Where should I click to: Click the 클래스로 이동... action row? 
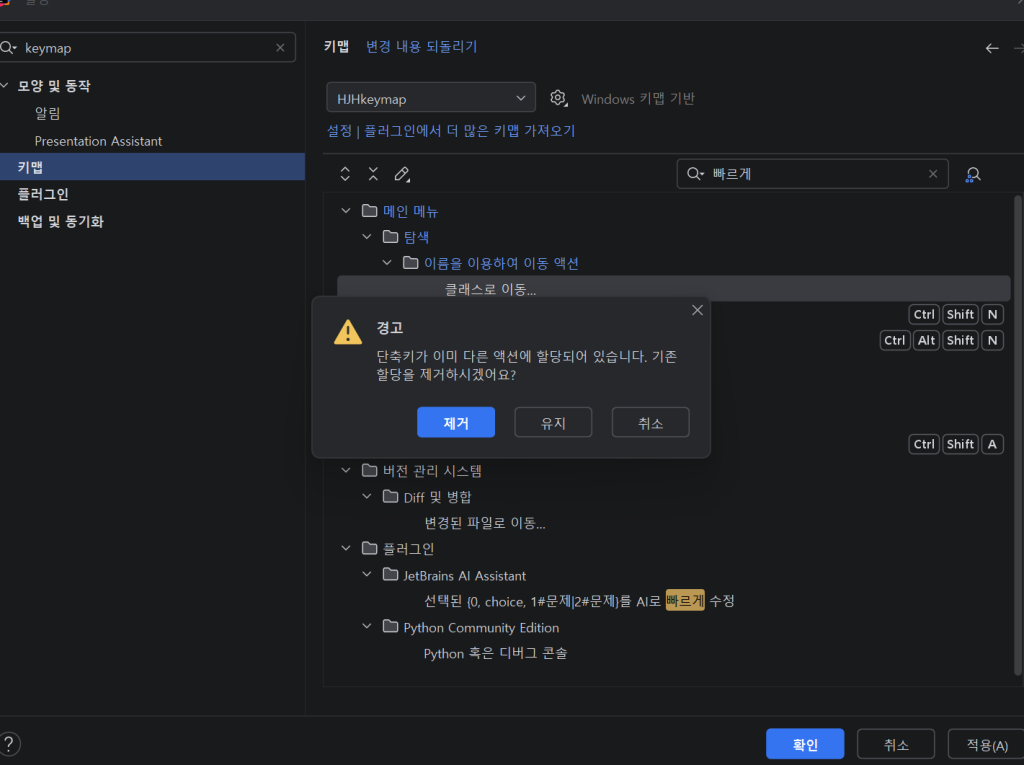pyautogui.click(x=490, y=290)
